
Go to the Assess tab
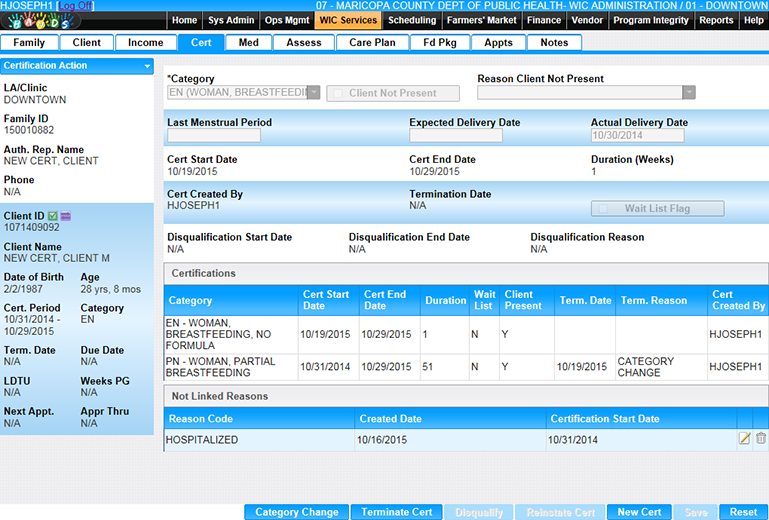(304, 43)
